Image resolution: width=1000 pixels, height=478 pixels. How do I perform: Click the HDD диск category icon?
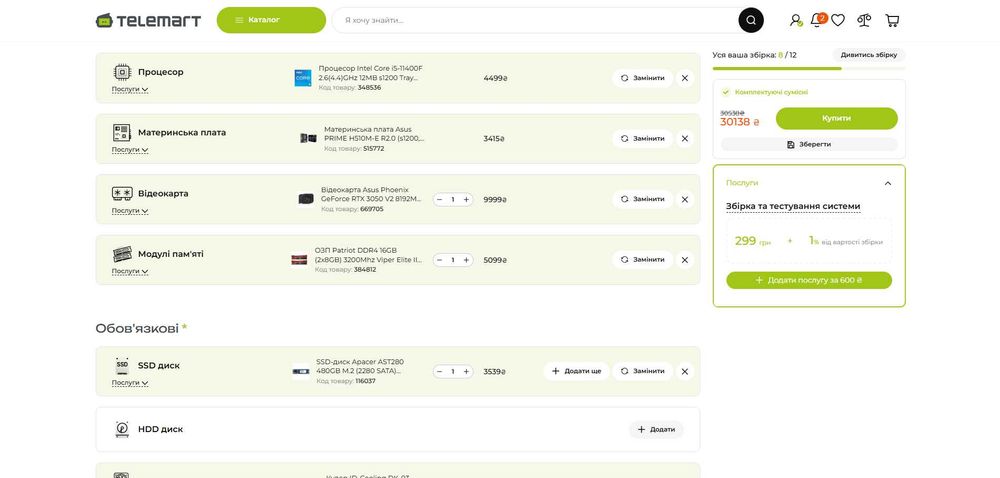122,429
